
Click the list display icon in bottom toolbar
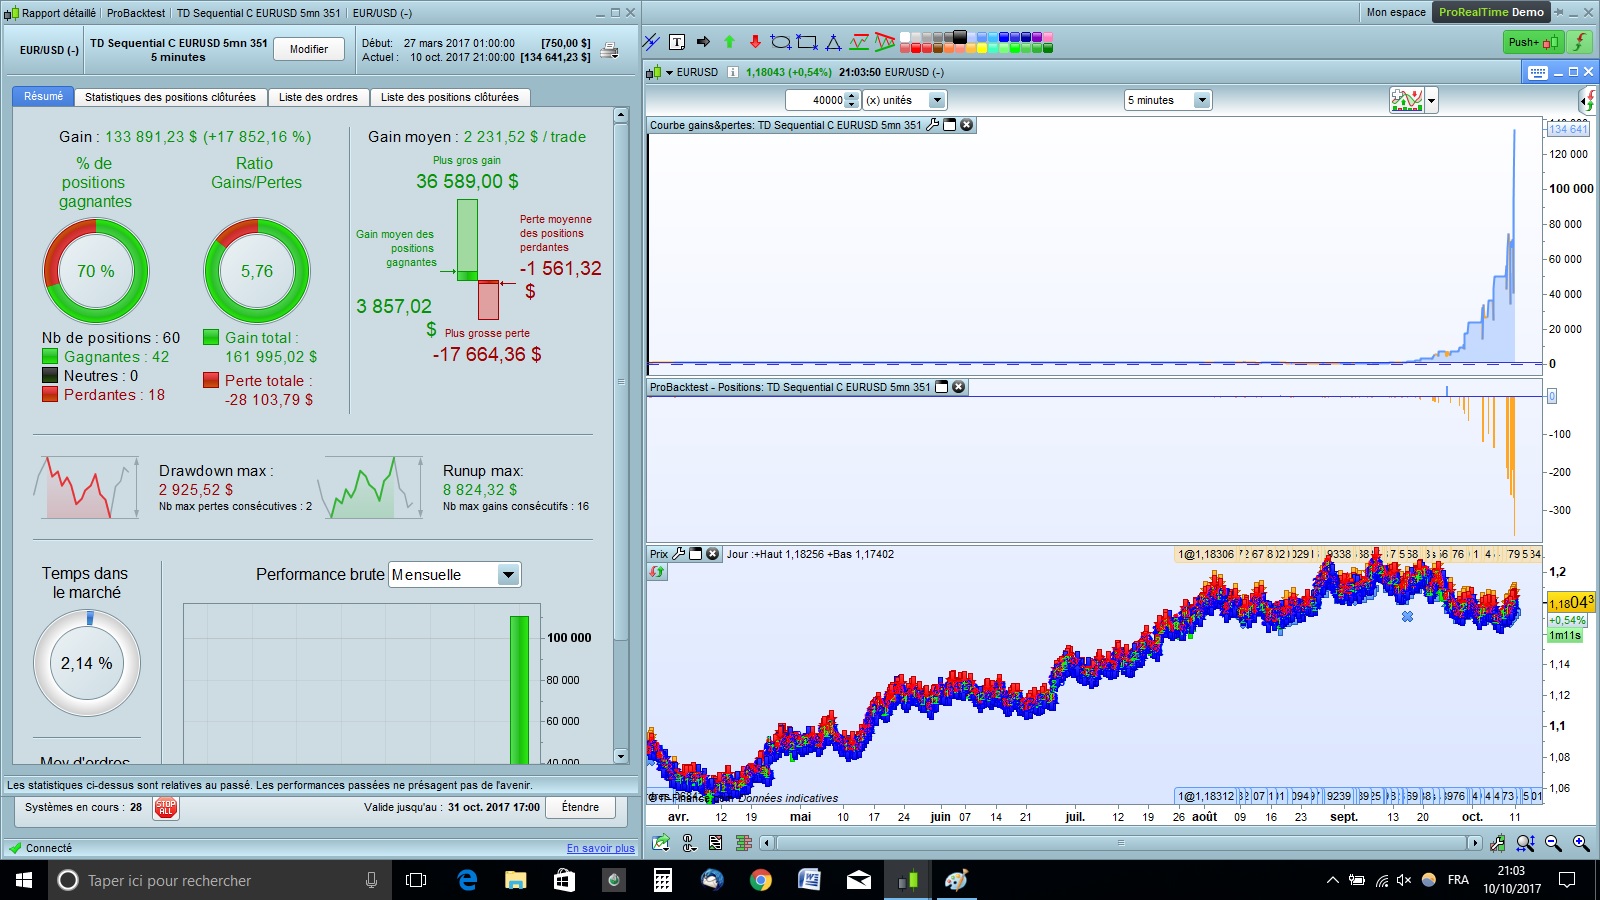tap(715, 843)
